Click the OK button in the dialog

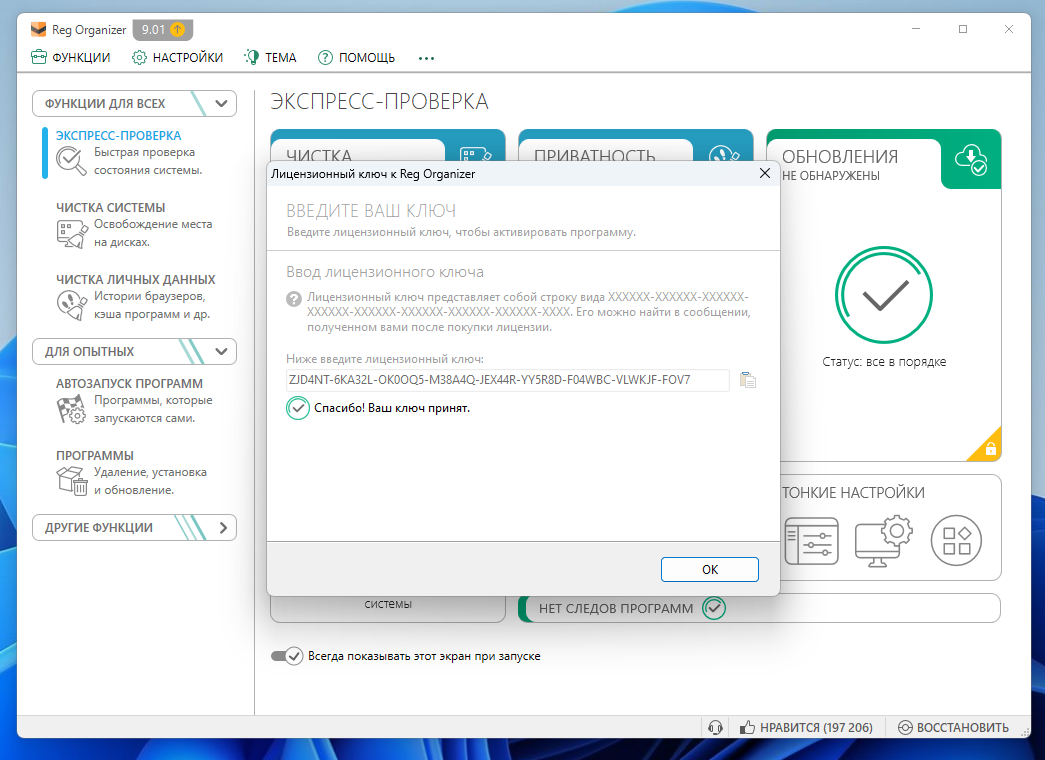pos(710,569)
